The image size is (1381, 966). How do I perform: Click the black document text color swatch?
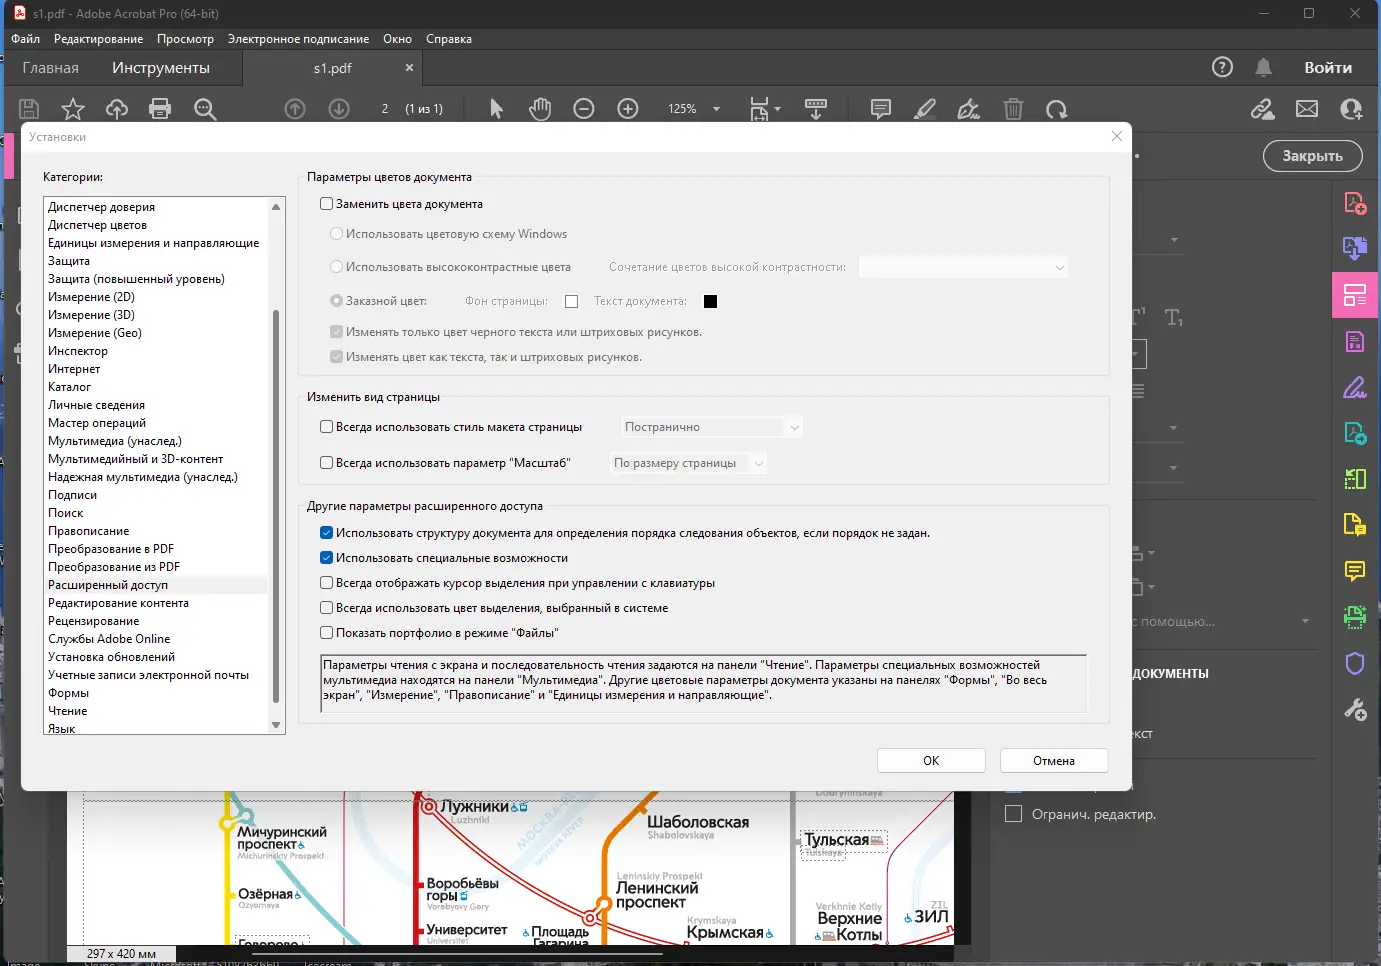point(710,301)
